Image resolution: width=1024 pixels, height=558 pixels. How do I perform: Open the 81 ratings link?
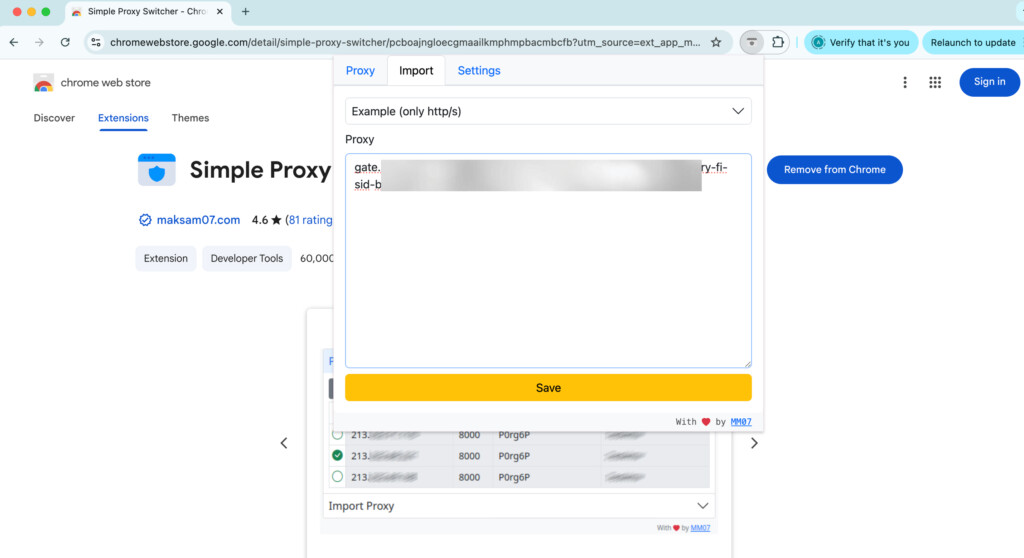click(311, 220)
